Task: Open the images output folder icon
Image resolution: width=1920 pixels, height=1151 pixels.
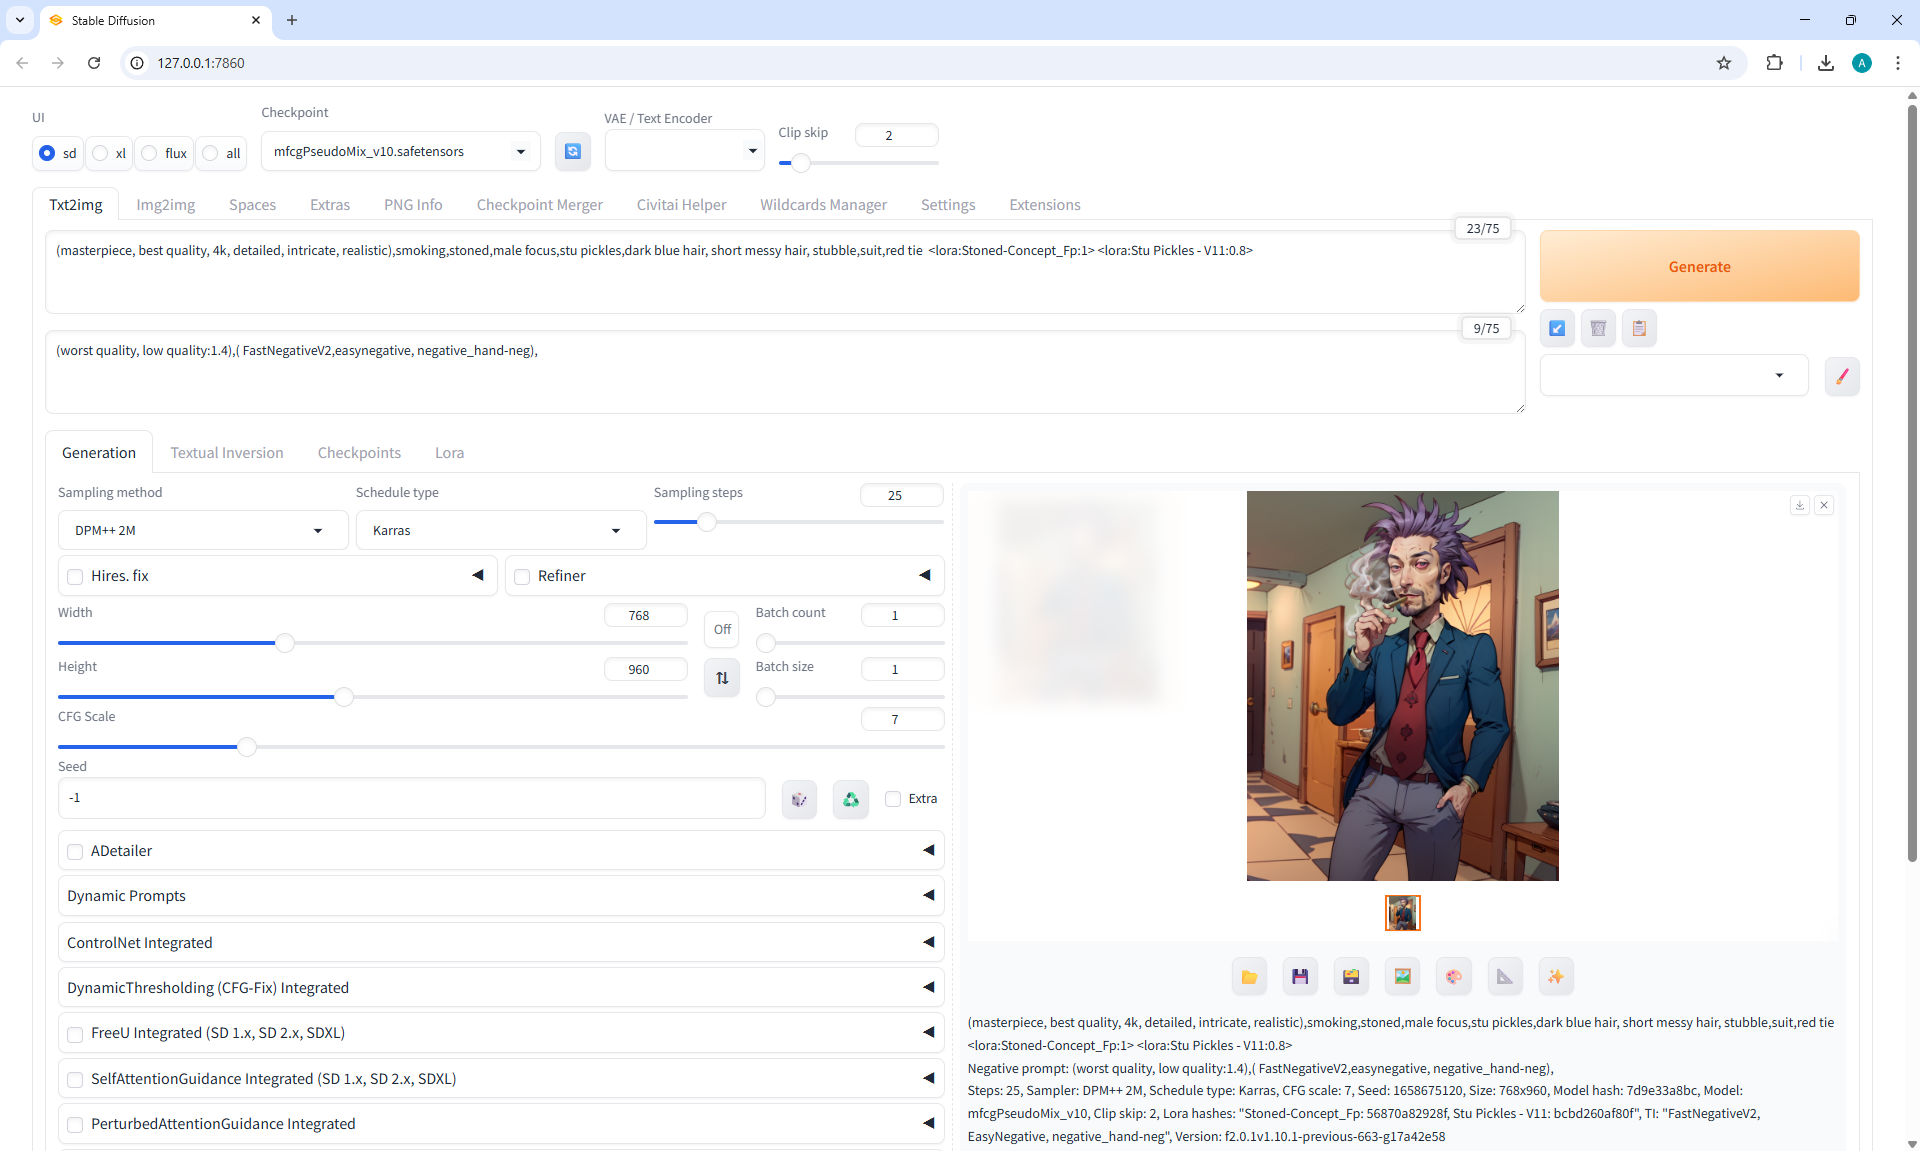Action: (x=1249, y=977)
